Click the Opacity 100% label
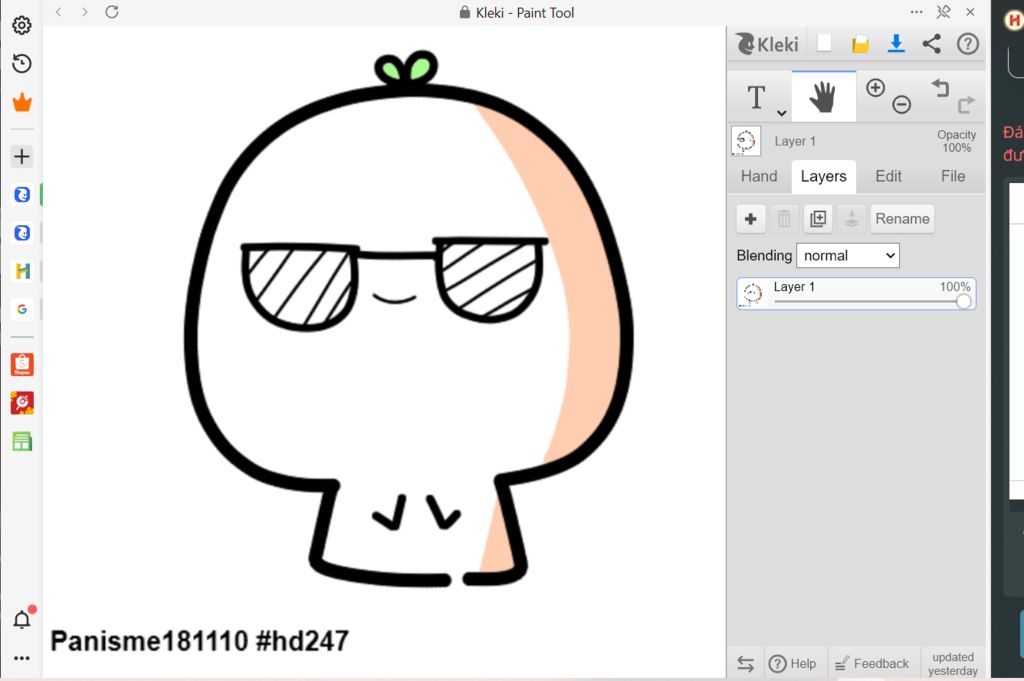The width and height of the screenshot is (1024, 681). 956,141
